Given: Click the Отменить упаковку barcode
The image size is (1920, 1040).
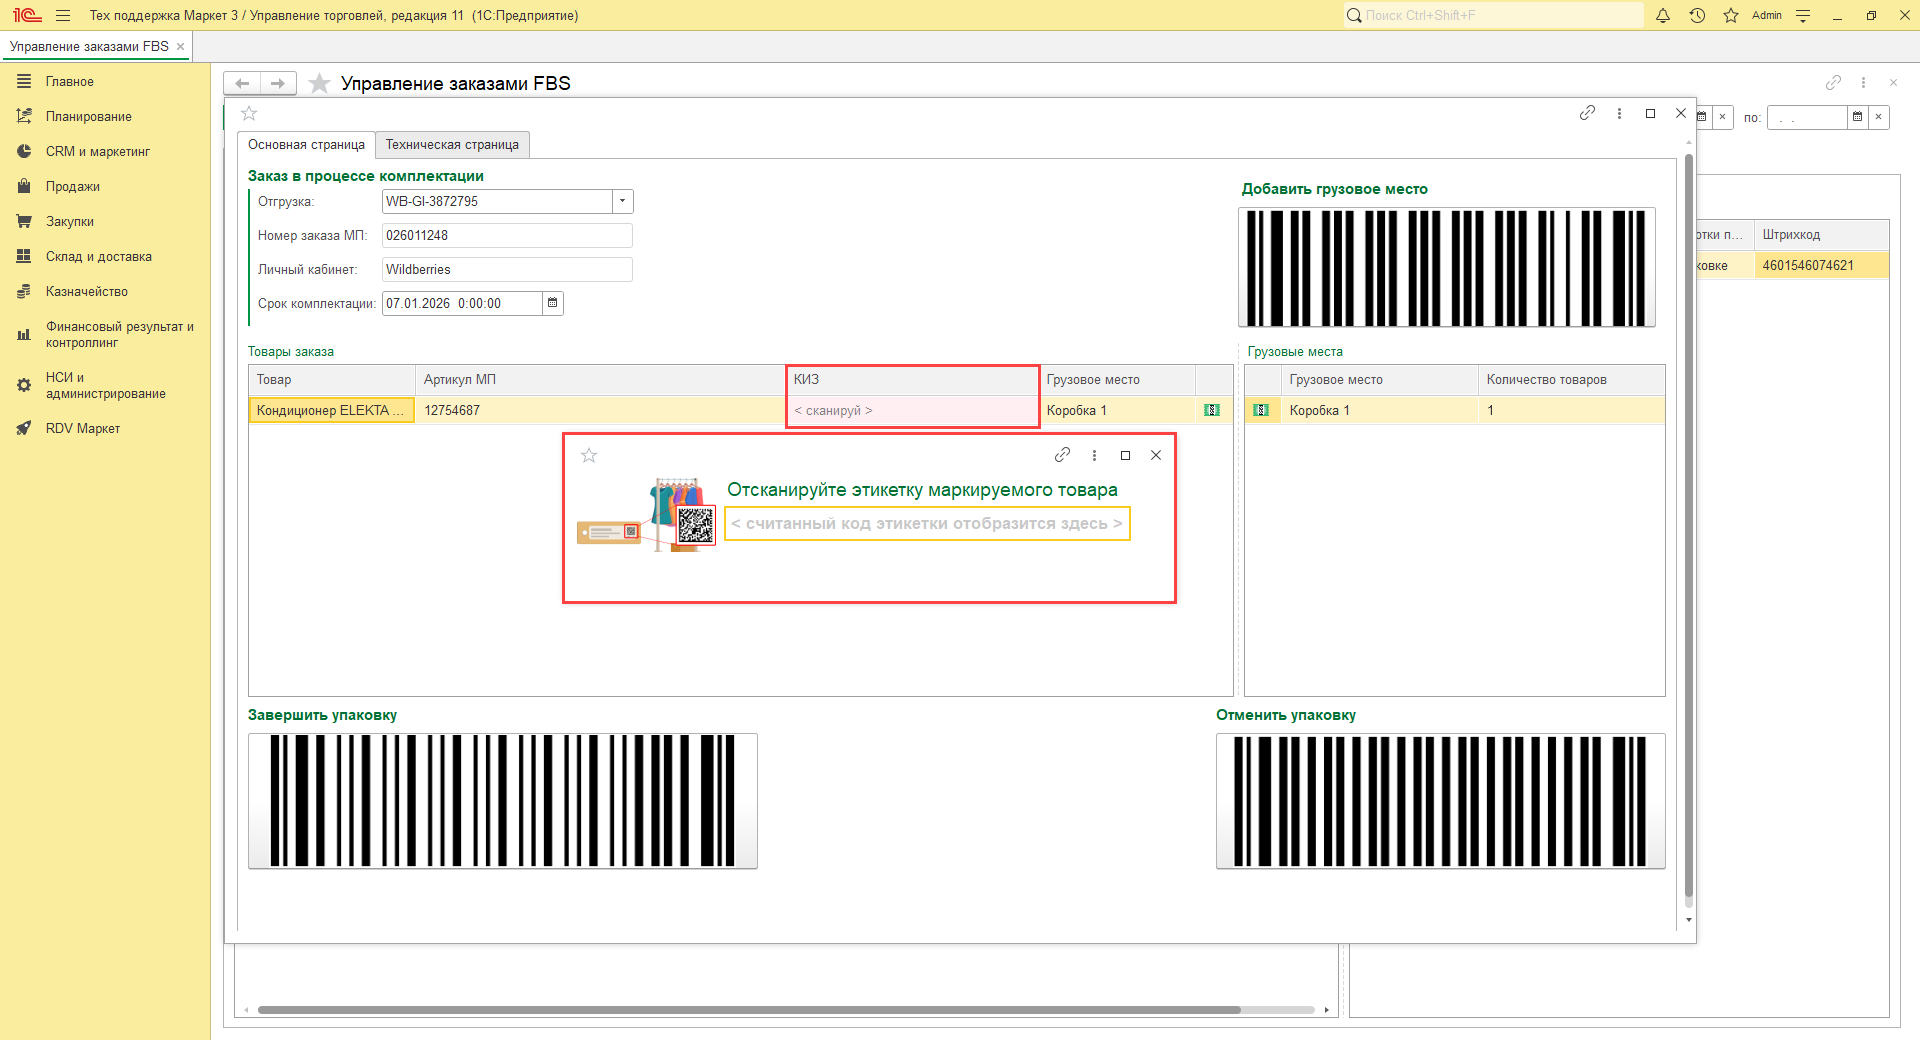Looking at the screenshot, I should [1440, 801].
